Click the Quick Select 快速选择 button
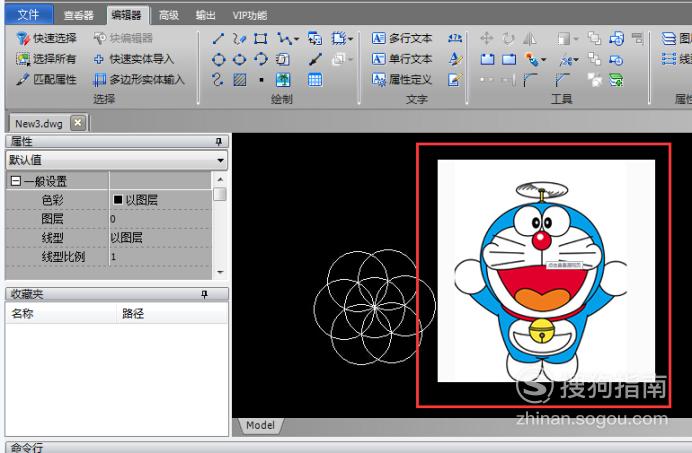The image size is (692, 453). [x=46, y=38]
